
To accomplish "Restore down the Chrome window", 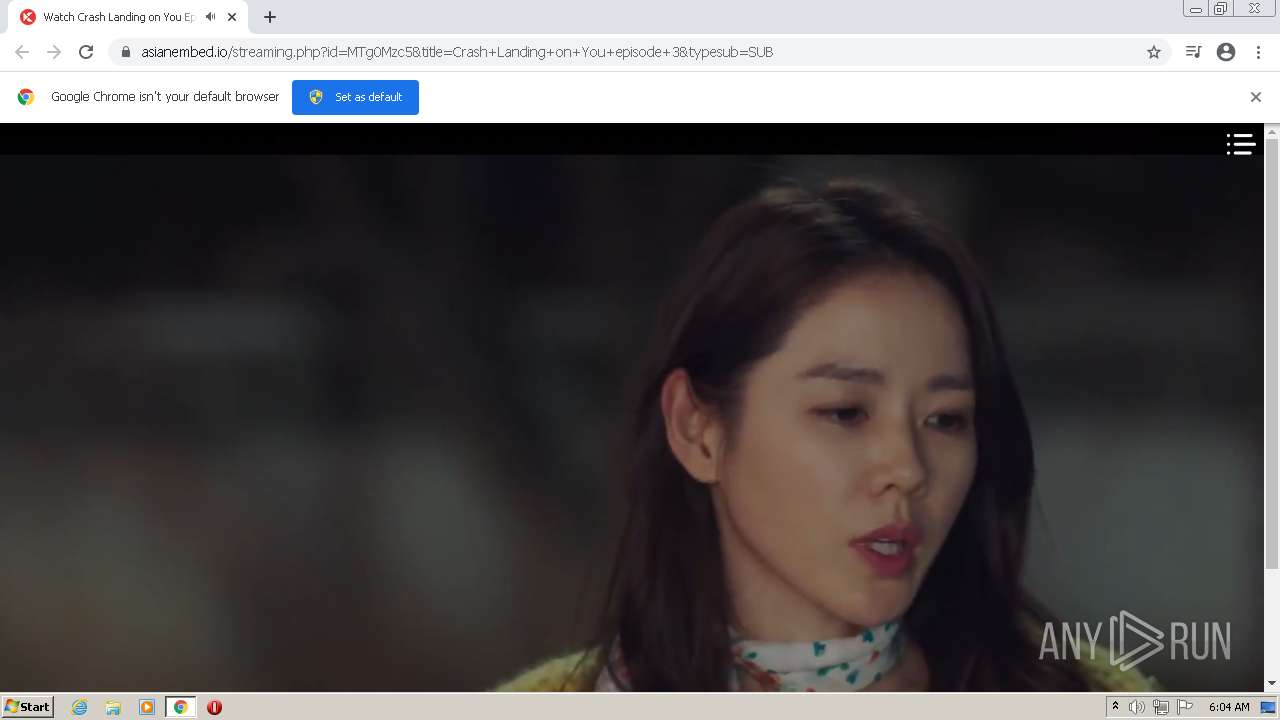I will pos(1221,9).
